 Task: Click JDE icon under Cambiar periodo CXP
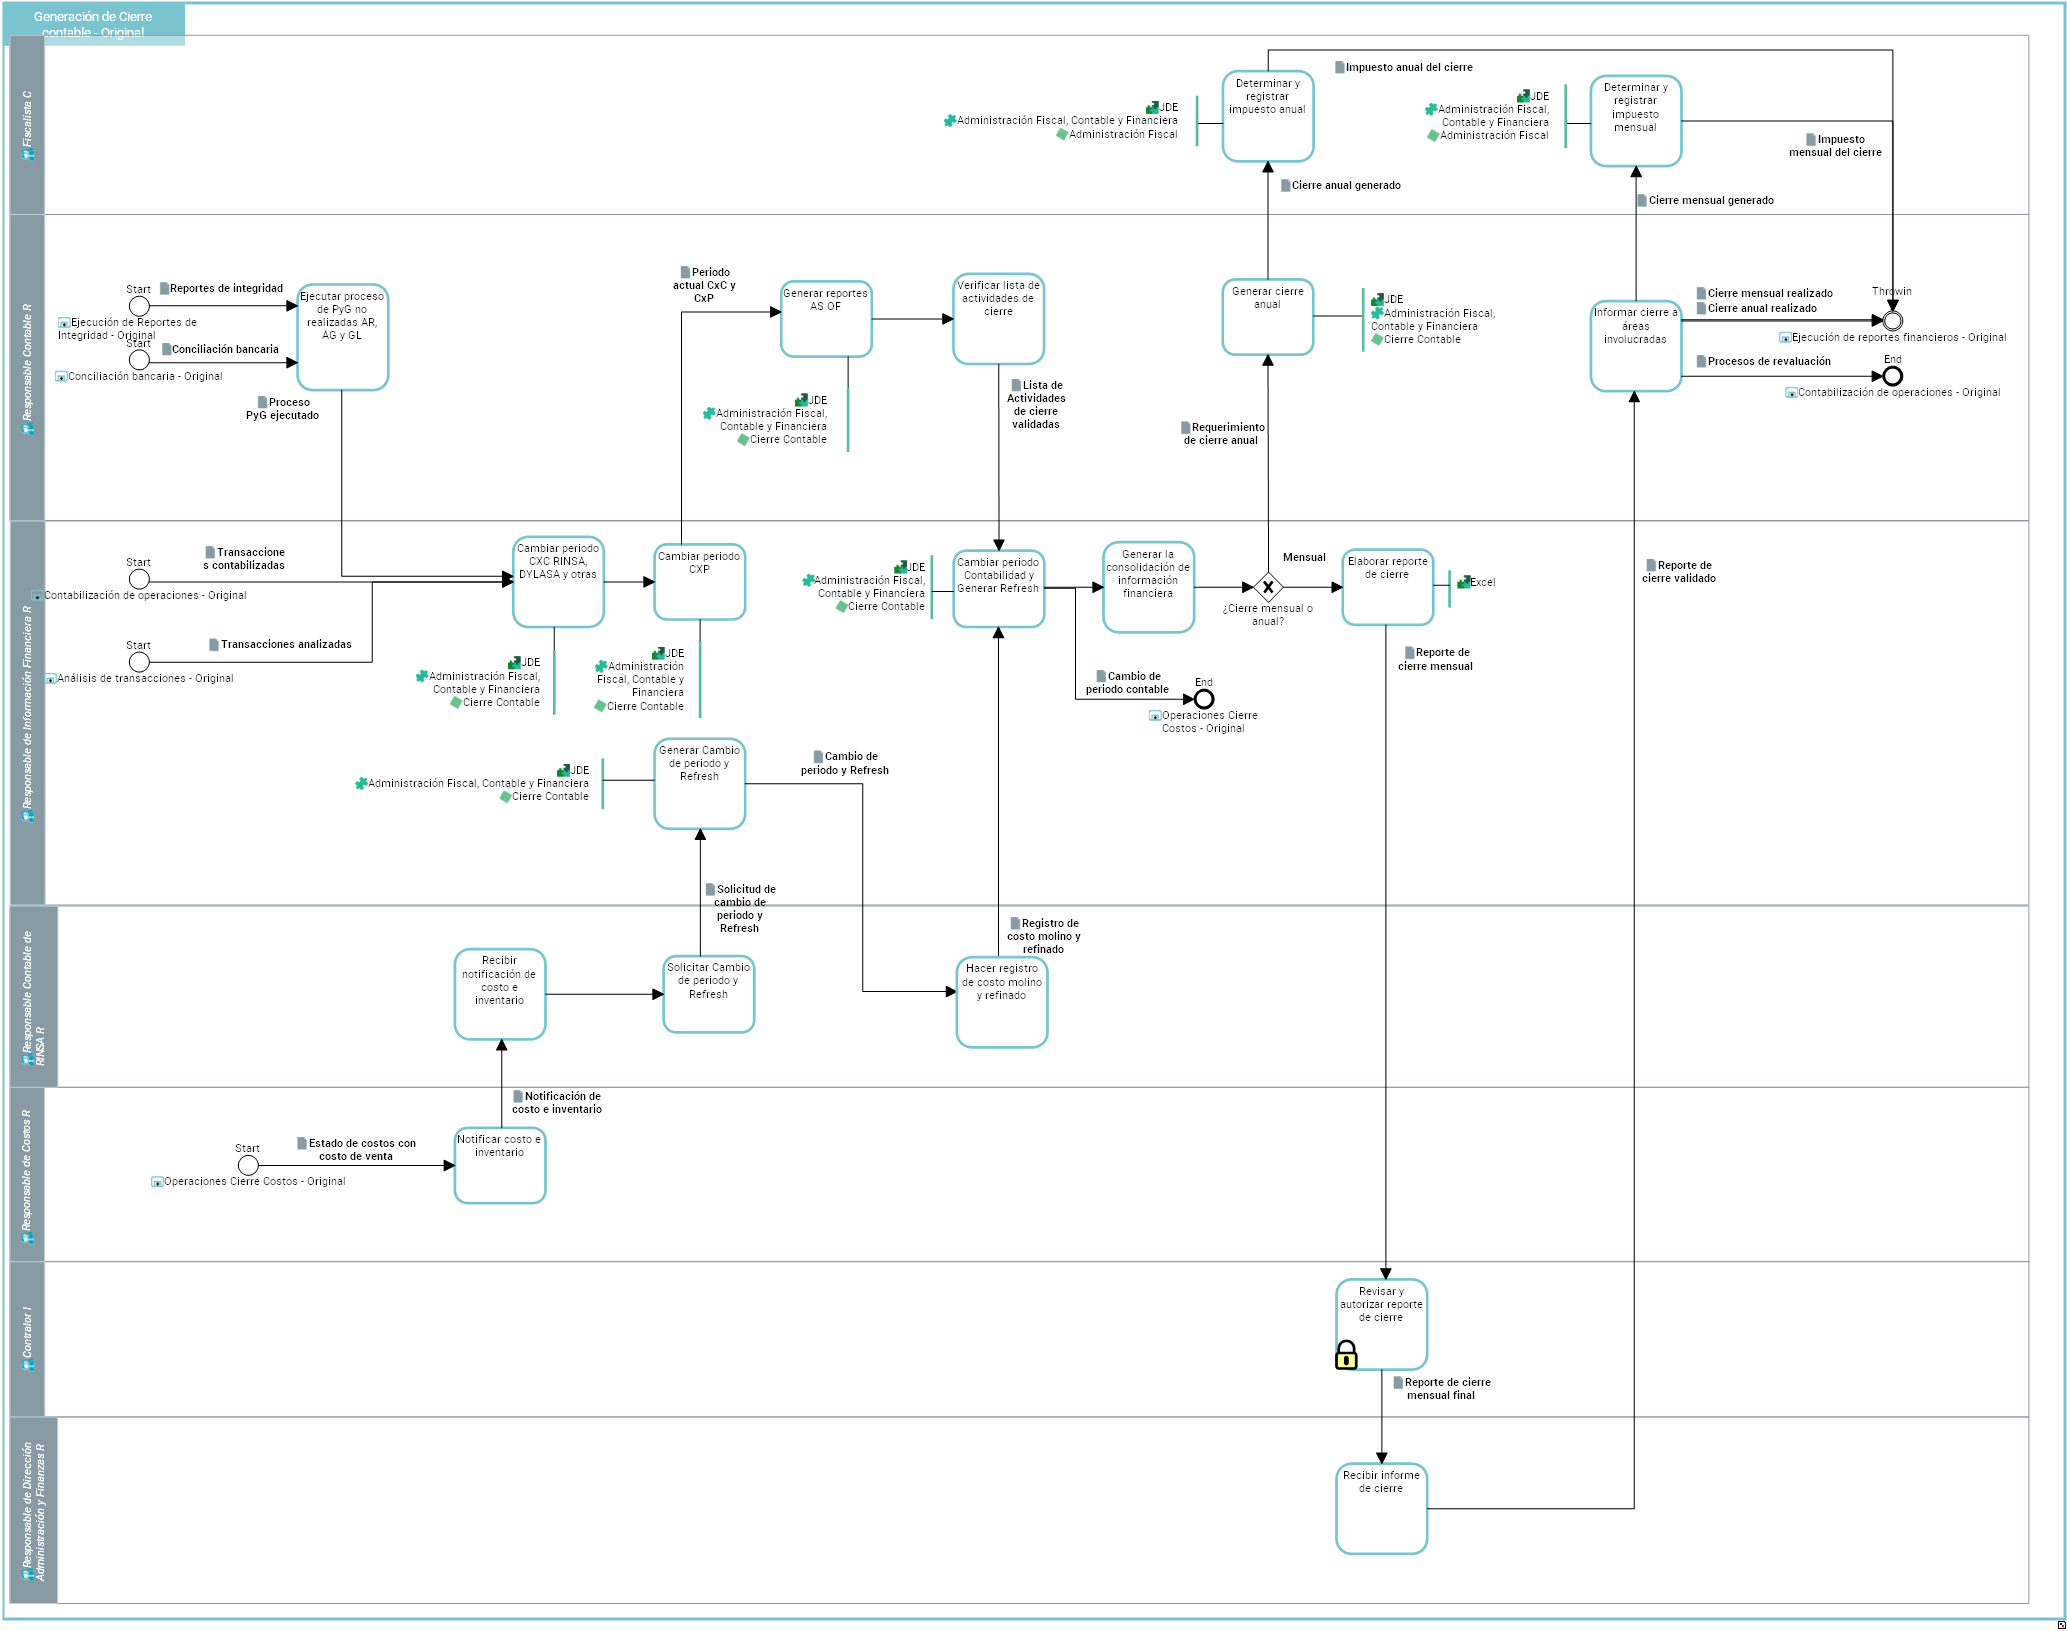pyautogui.click(x=658, y=653)
